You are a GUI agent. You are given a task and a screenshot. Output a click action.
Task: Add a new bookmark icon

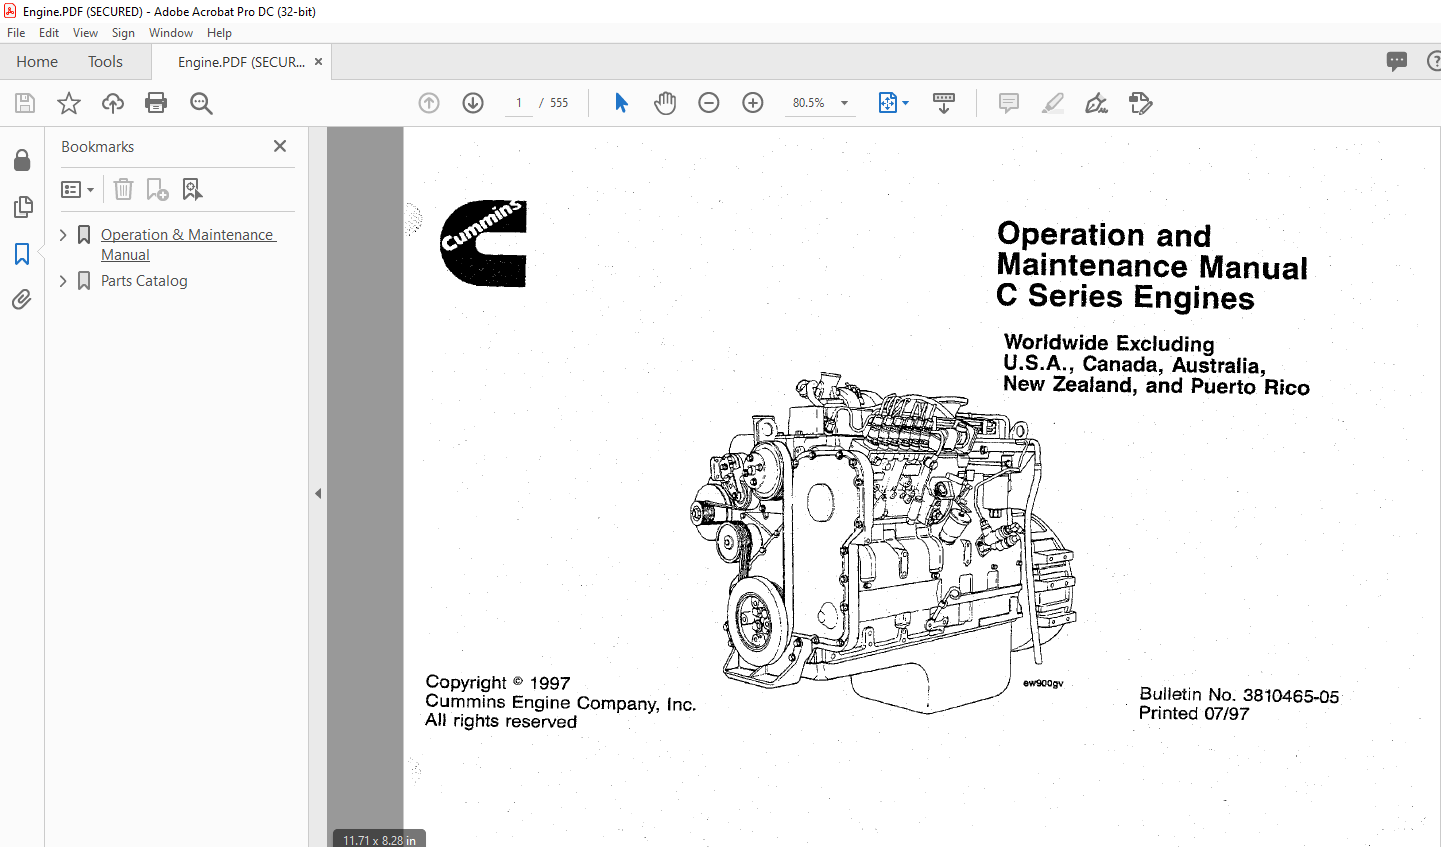click(158, 189)
